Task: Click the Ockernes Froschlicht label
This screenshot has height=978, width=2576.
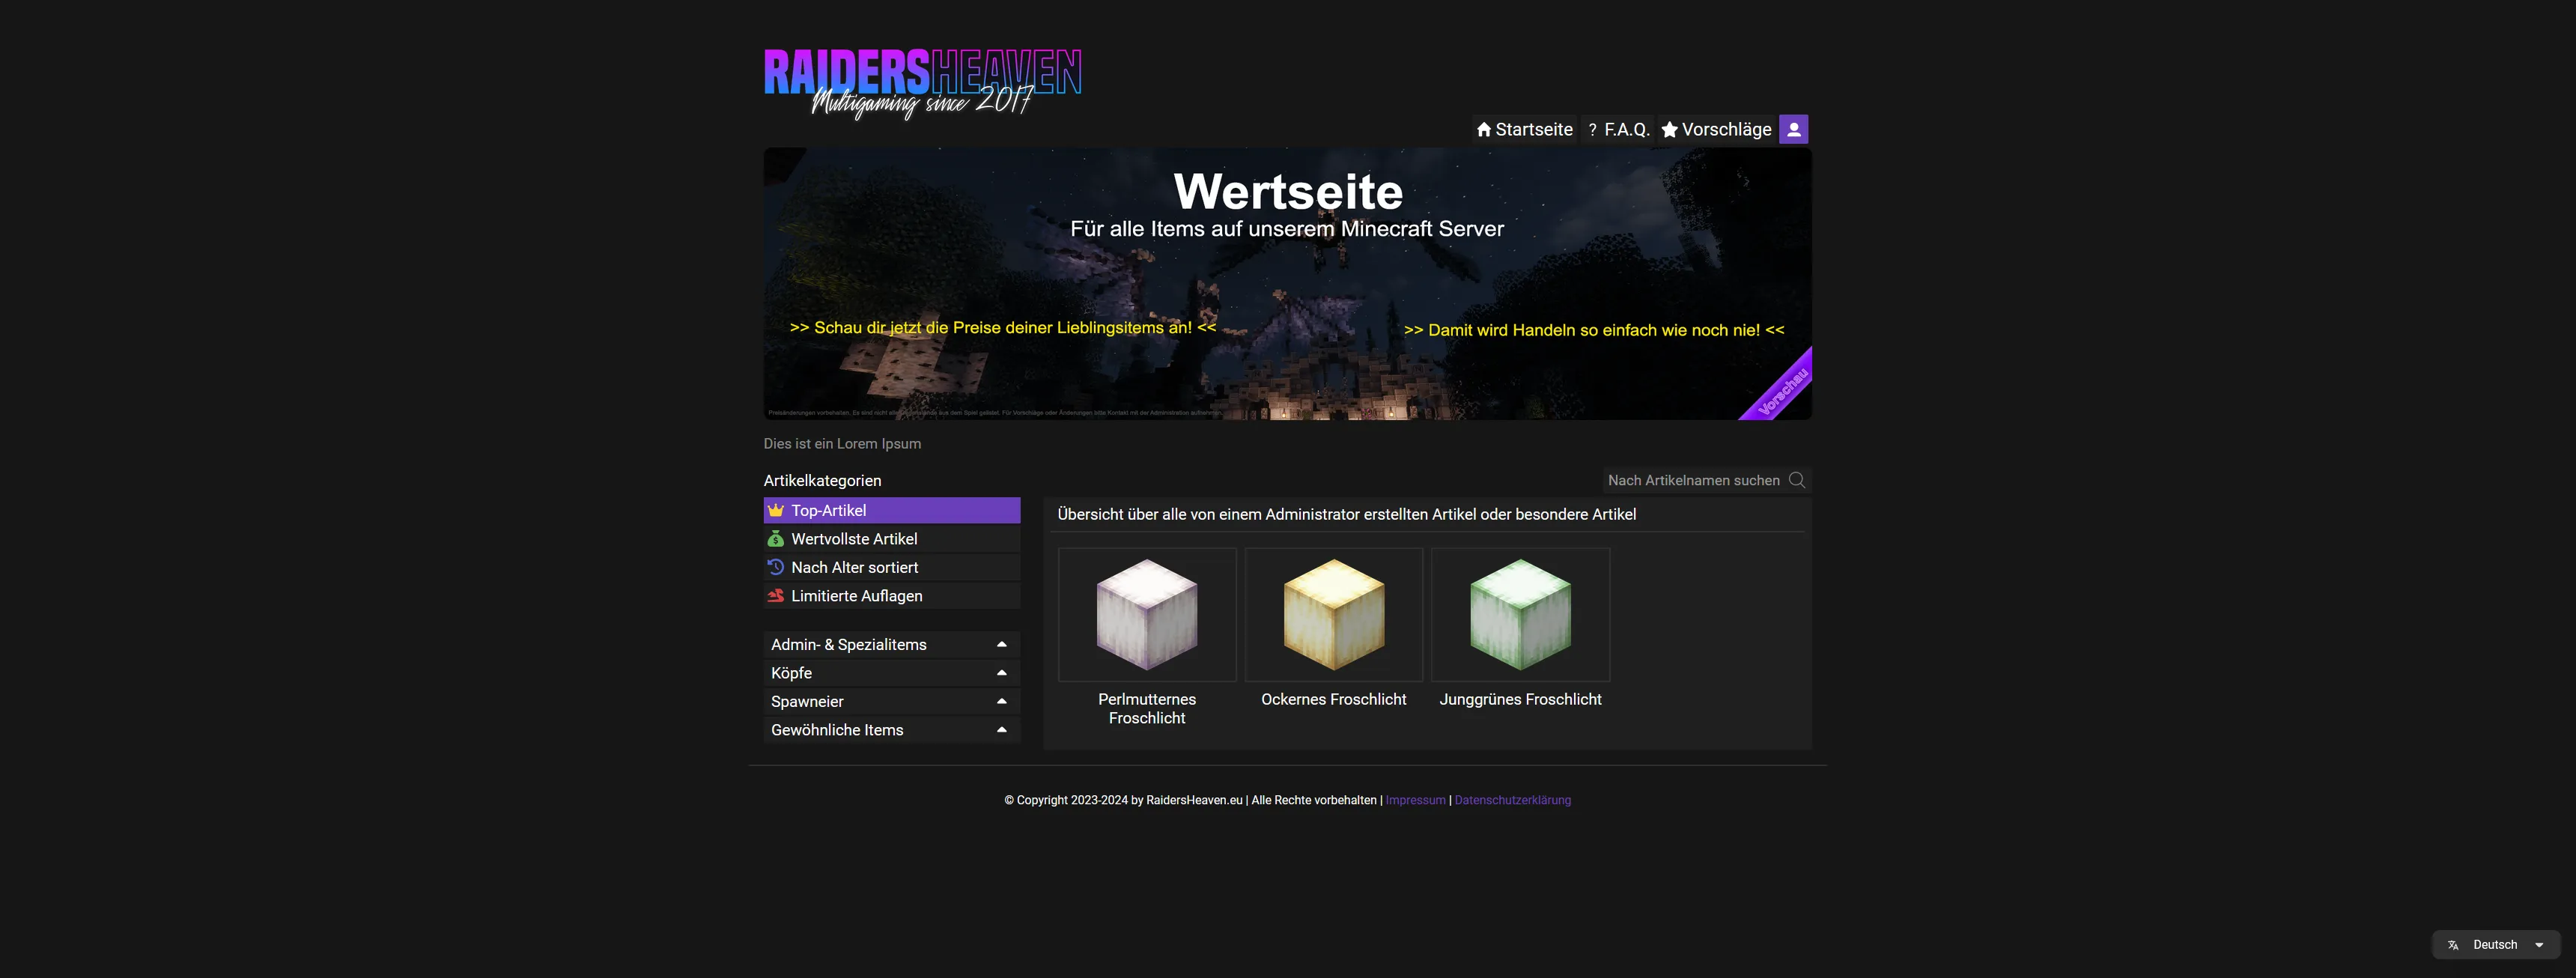Action: click(x=1334, y=699)
